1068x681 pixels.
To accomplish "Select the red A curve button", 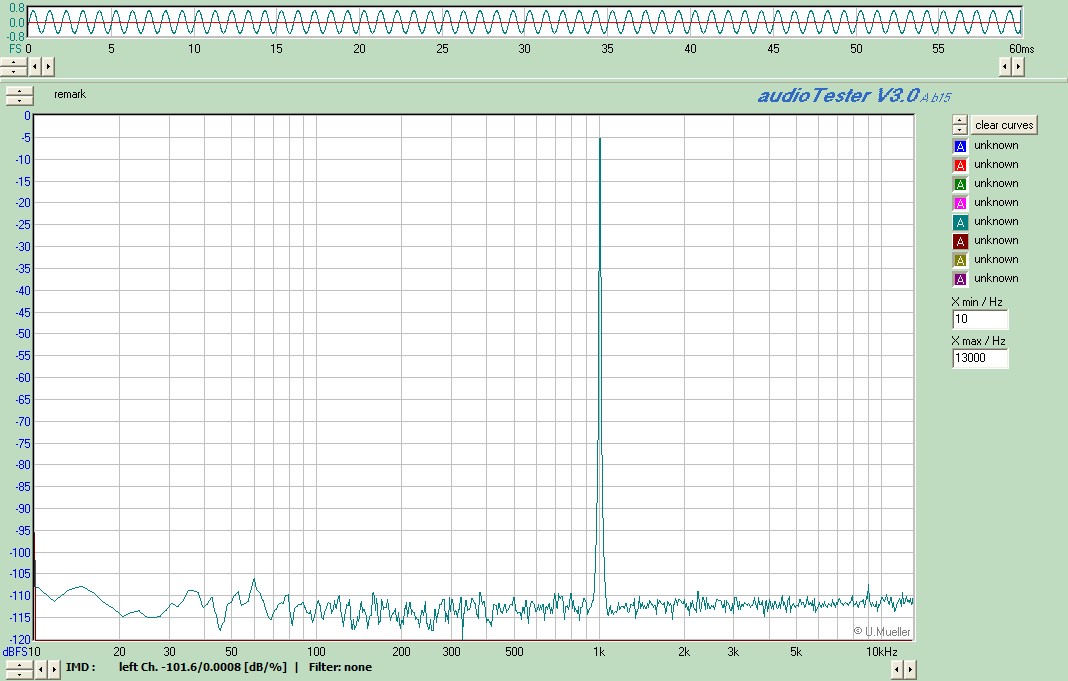I will coord(960,165).
